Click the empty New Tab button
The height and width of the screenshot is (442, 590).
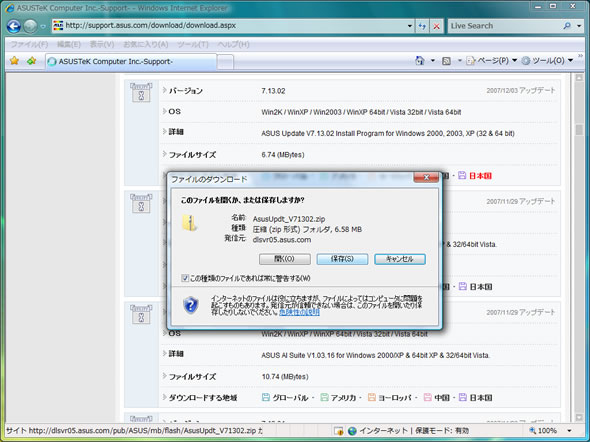[225, 62]
